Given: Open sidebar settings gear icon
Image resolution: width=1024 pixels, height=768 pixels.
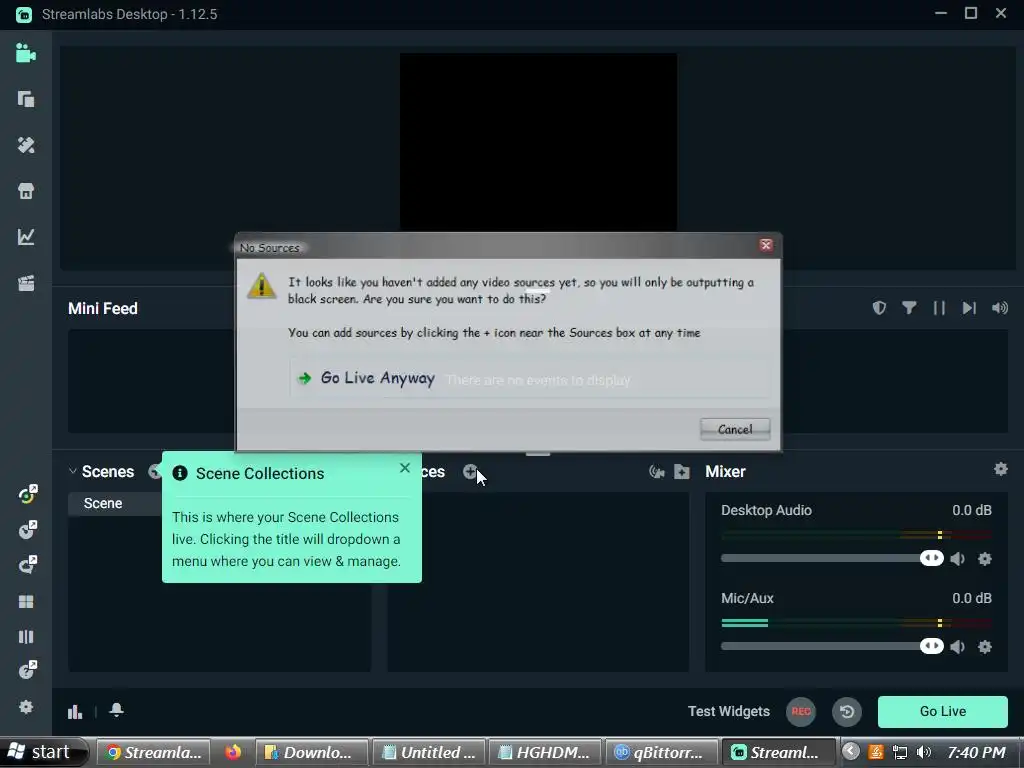Looking at the screenshot, I should click(x=25, y=707).
